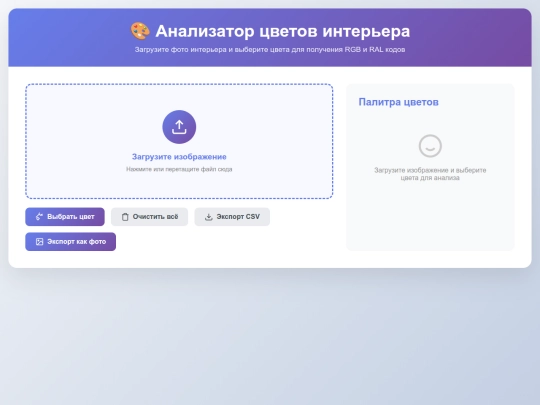This screenshot has width=540, height=405.
Task: Click the Выбрать цвет button
Action: click(x=65, y=217)
